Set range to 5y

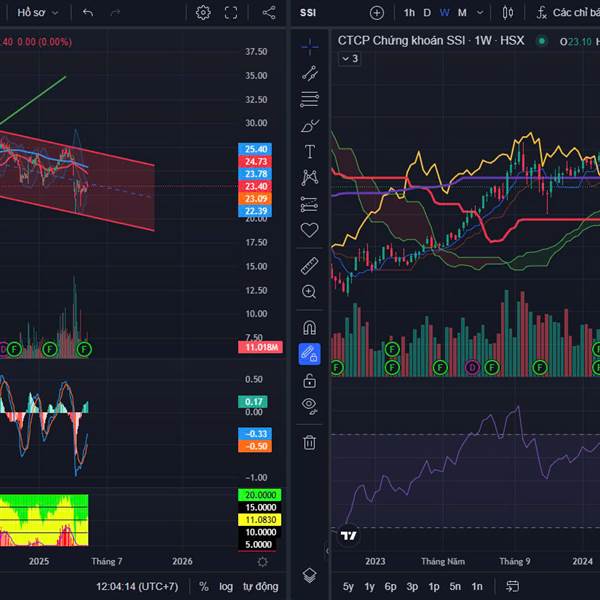[348, 586]
